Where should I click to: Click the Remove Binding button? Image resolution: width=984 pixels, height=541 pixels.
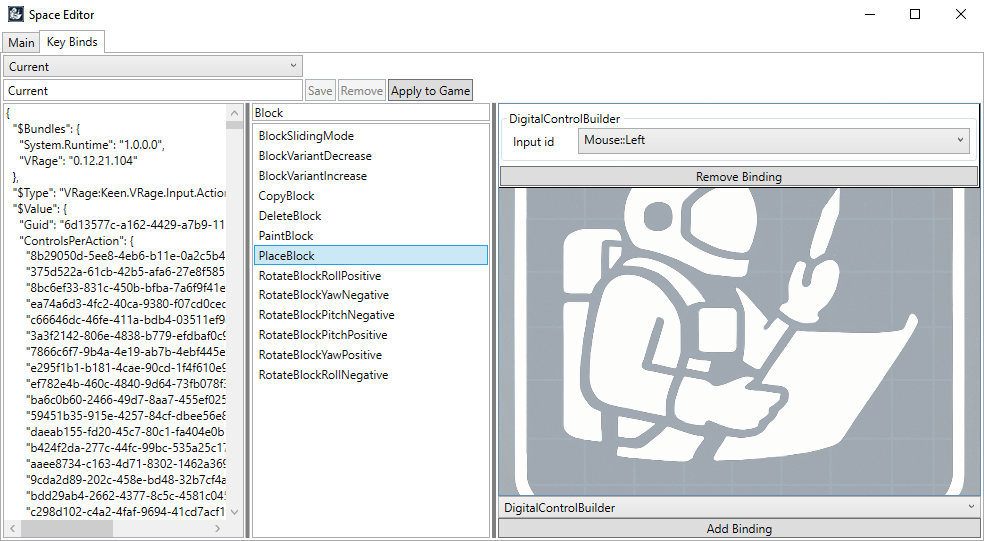(739, 177)
